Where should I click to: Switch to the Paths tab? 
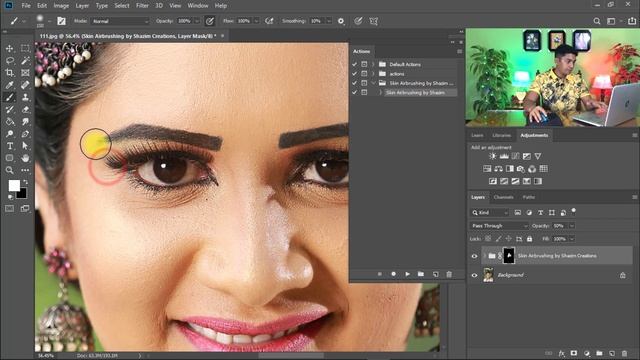529,197
